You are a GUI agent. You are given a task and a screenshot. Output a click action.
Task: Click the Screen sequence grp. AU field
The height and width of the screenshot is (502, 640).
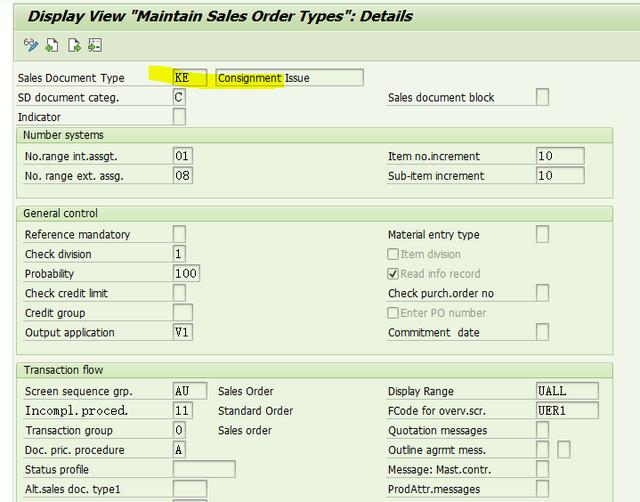pyautogui.click(x=190, y=391)
